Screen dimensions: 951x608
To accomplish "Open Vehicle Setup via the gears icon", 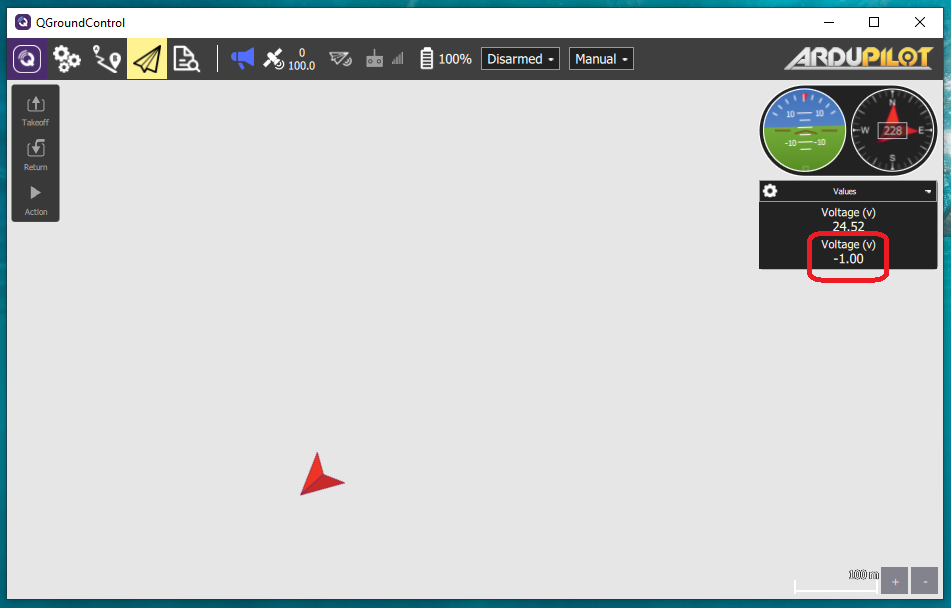I will (x=66, y=58).
